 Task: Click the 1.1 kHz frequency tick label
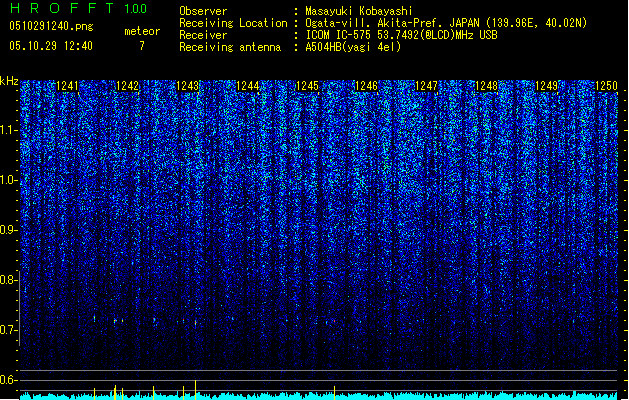[9, 130]
